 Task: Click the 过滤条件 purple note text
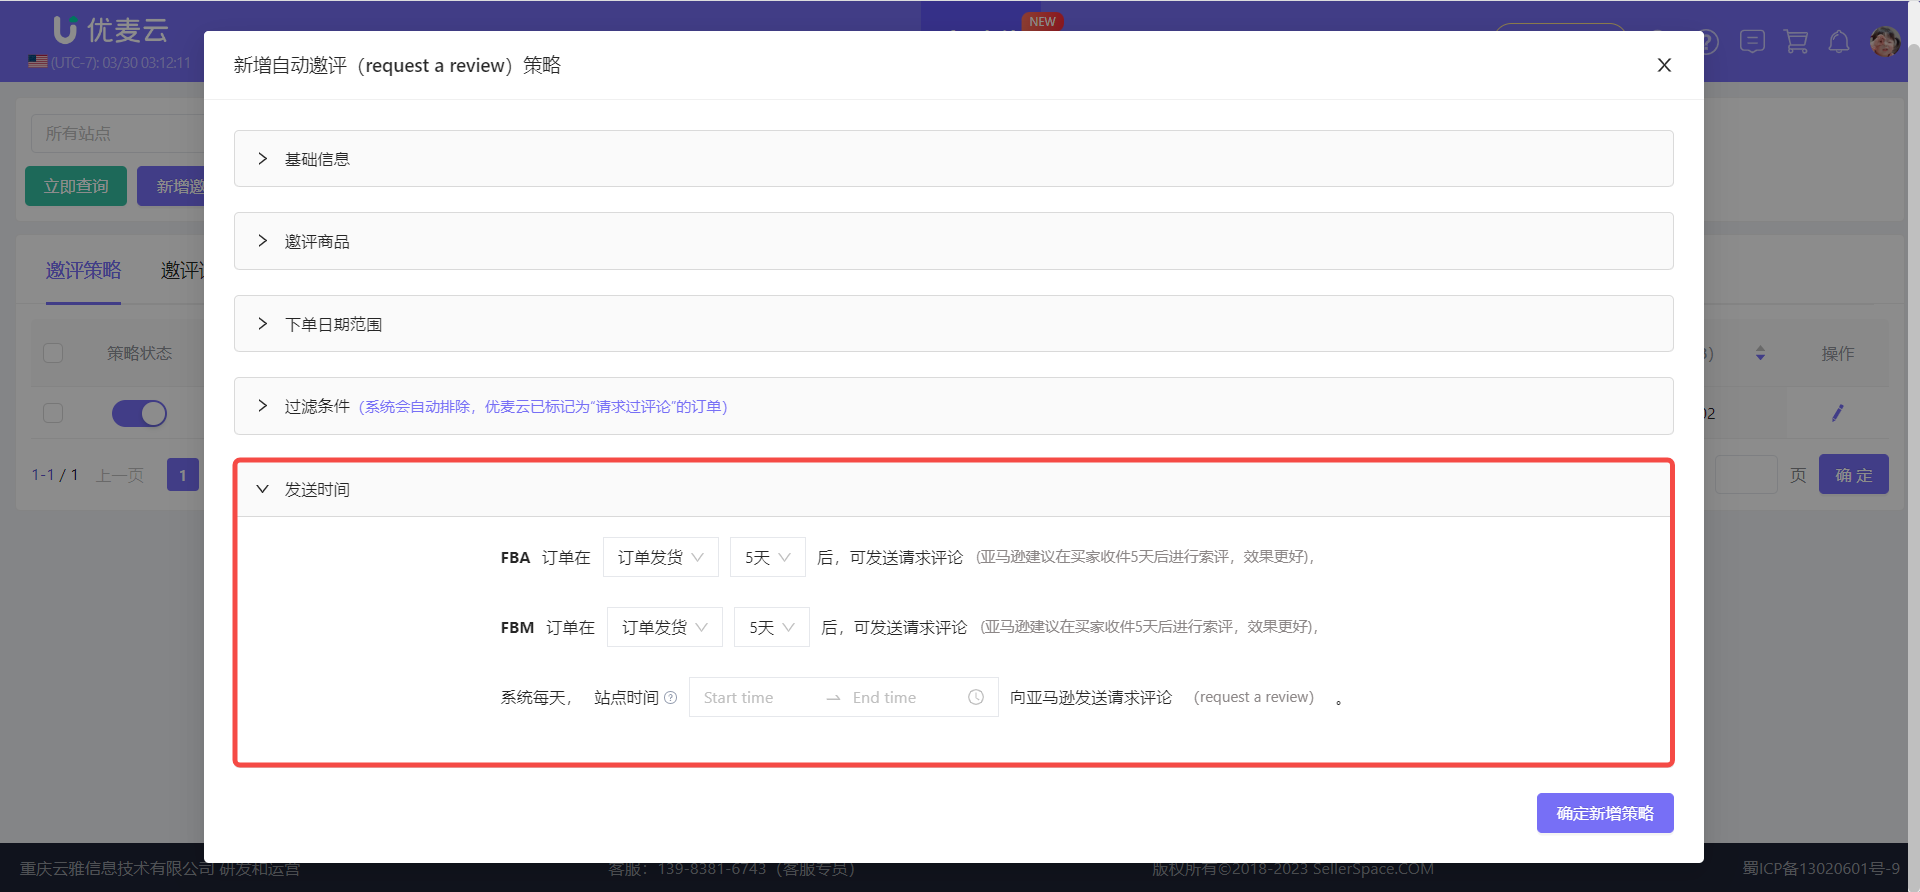click(543, 406)
